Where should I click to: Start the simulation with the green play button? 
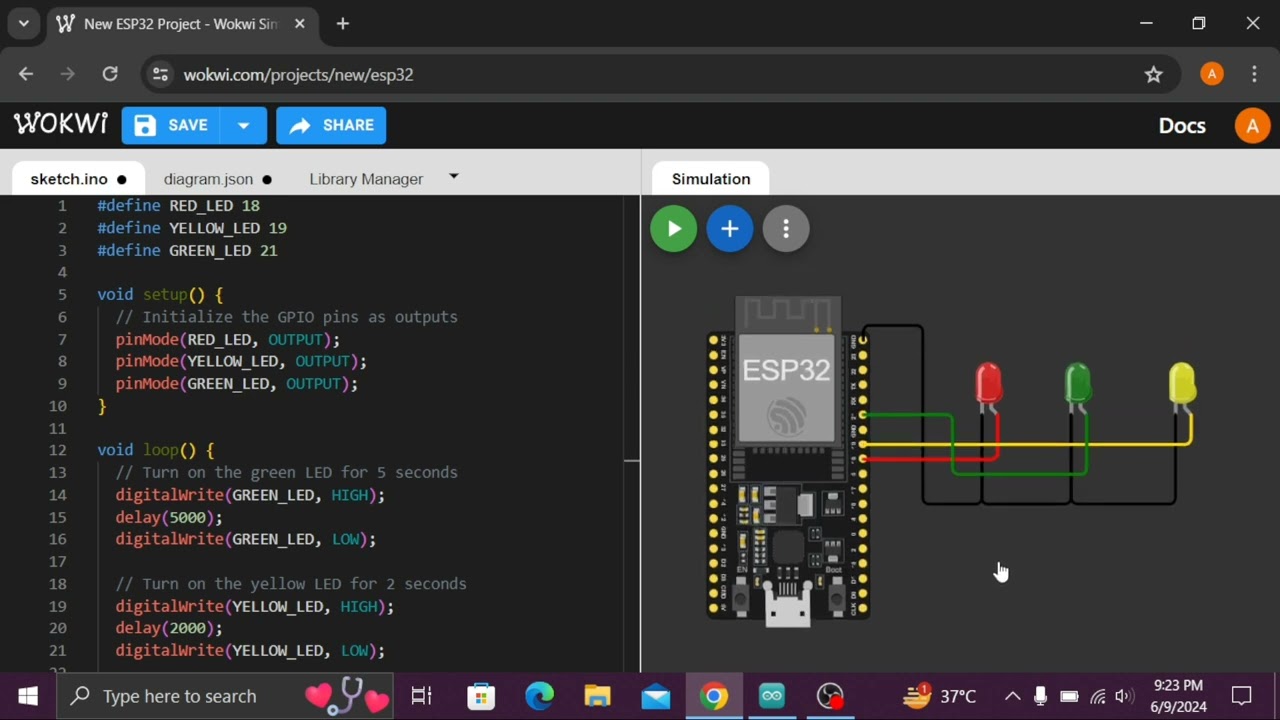[x=674, y=229]
